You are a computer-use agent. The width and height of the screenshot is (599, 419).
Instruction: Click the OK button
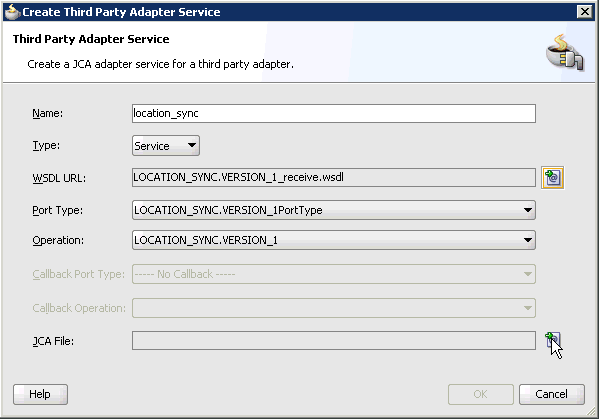(481, 394)
